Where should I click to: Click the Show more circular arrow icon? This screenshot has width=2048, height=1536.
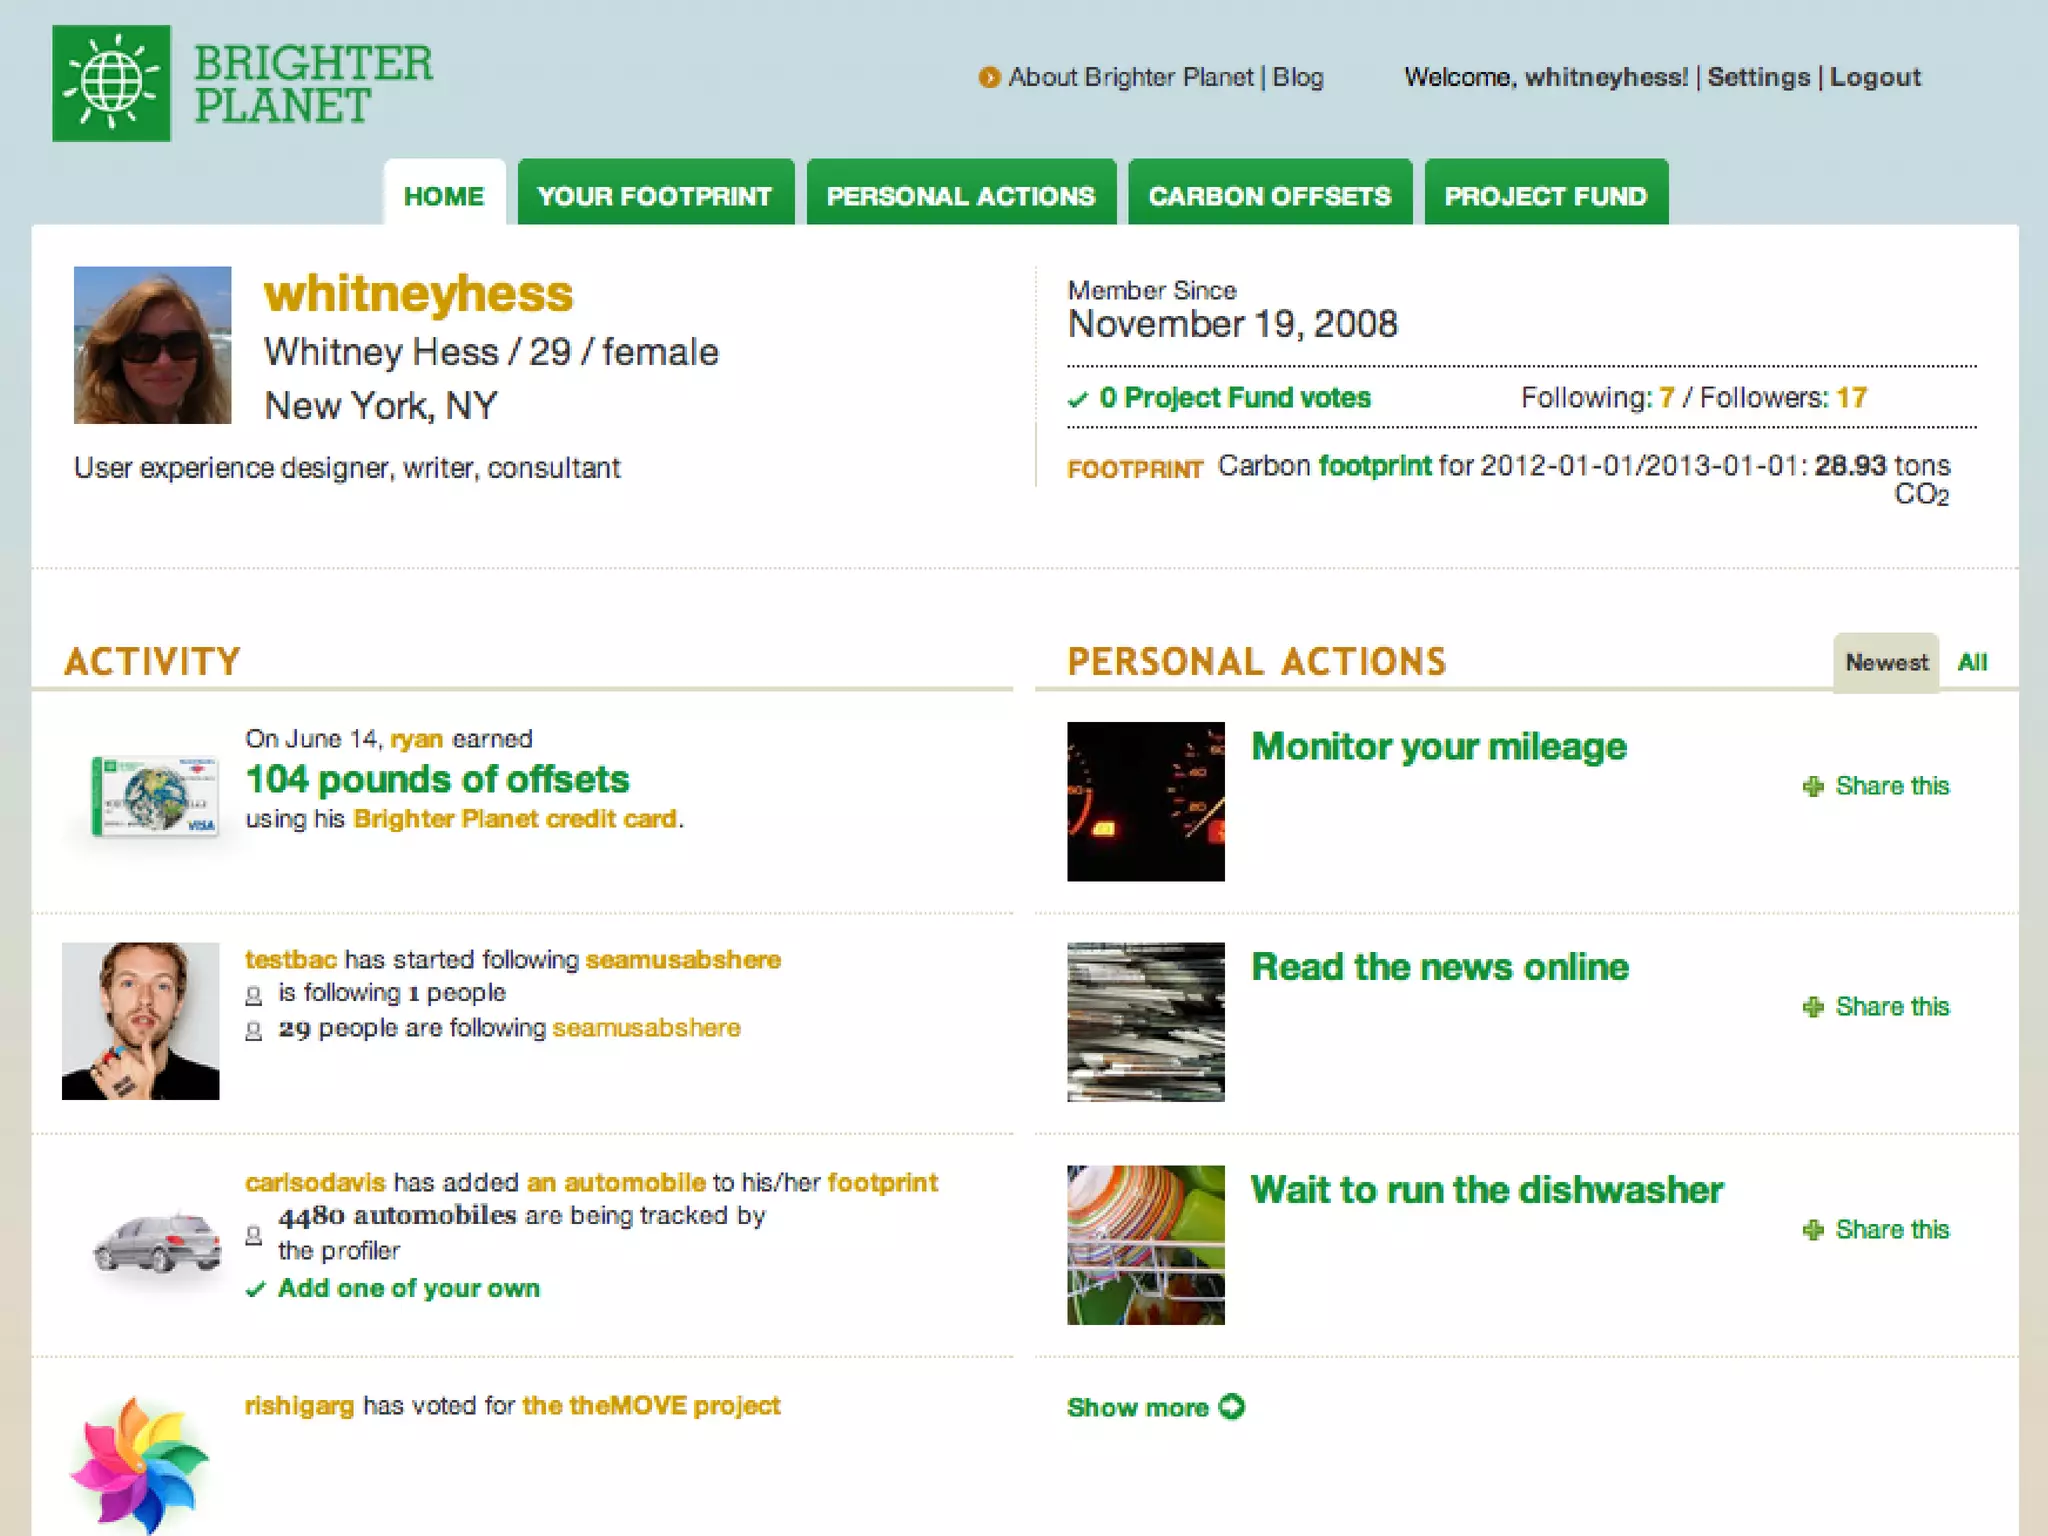coord(1232,1407)
